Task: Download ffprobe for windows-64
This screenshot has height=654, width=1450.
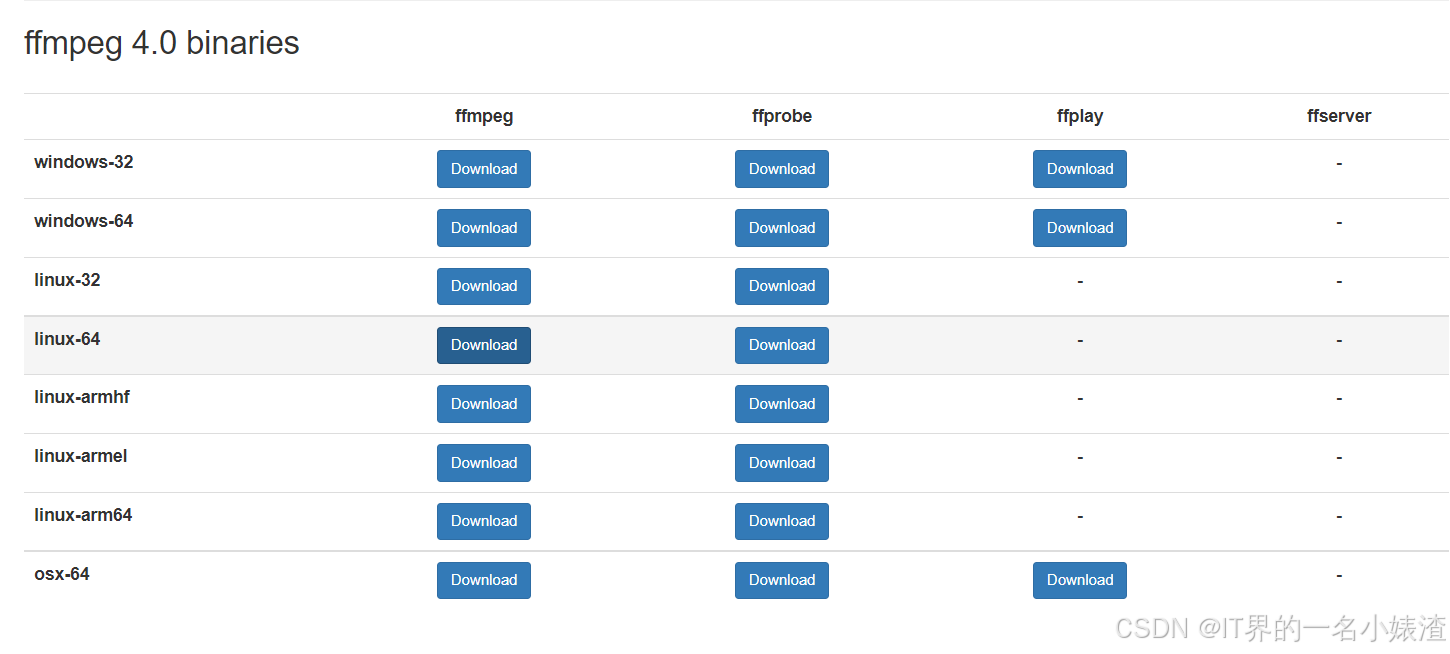Action: coord(782,228)
